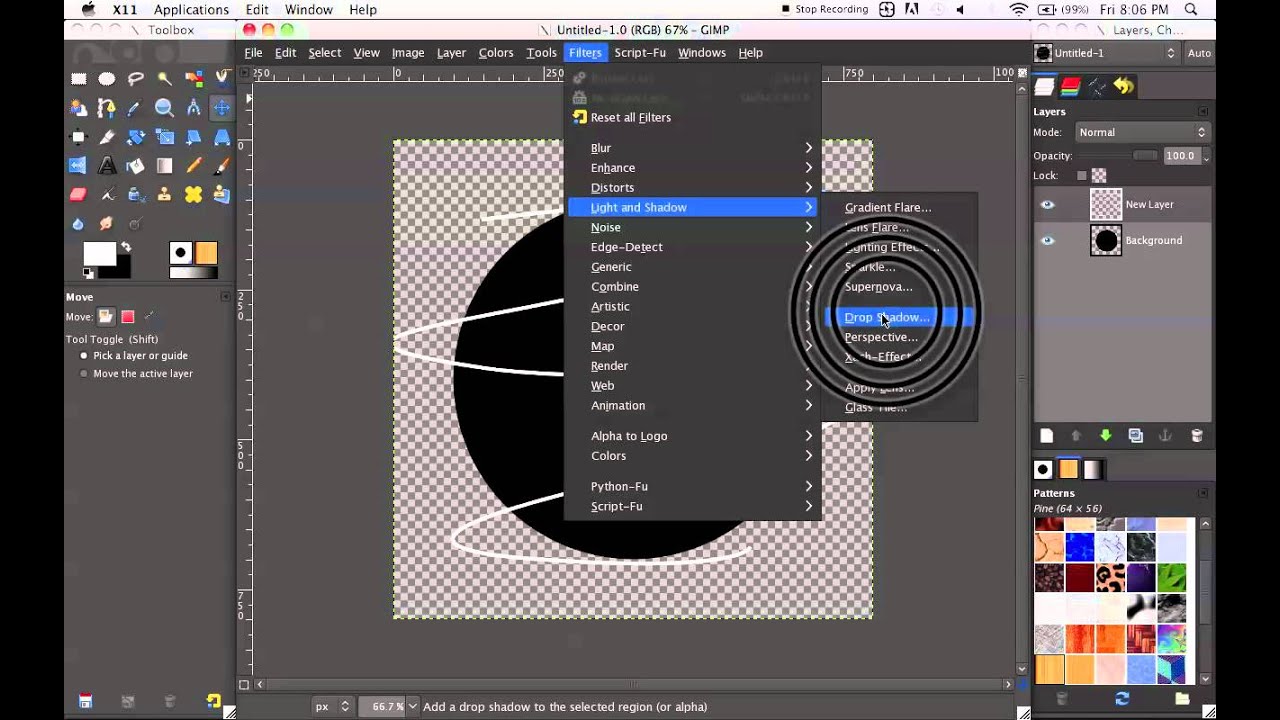The width and height of the screenshot is (1280, 720).
Task: Select the Bucket Fill tool
Action: click(136, 166)
